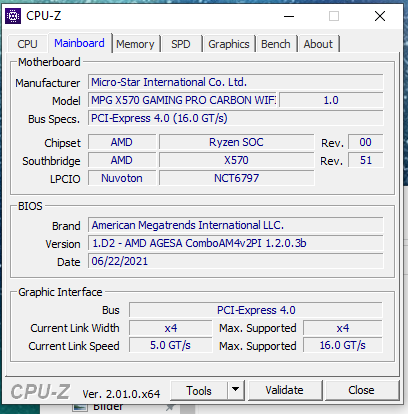Click the Current Link Speed 5.0 GT/s value
This screenshot has height=414, width=408.
pos(171,345)
